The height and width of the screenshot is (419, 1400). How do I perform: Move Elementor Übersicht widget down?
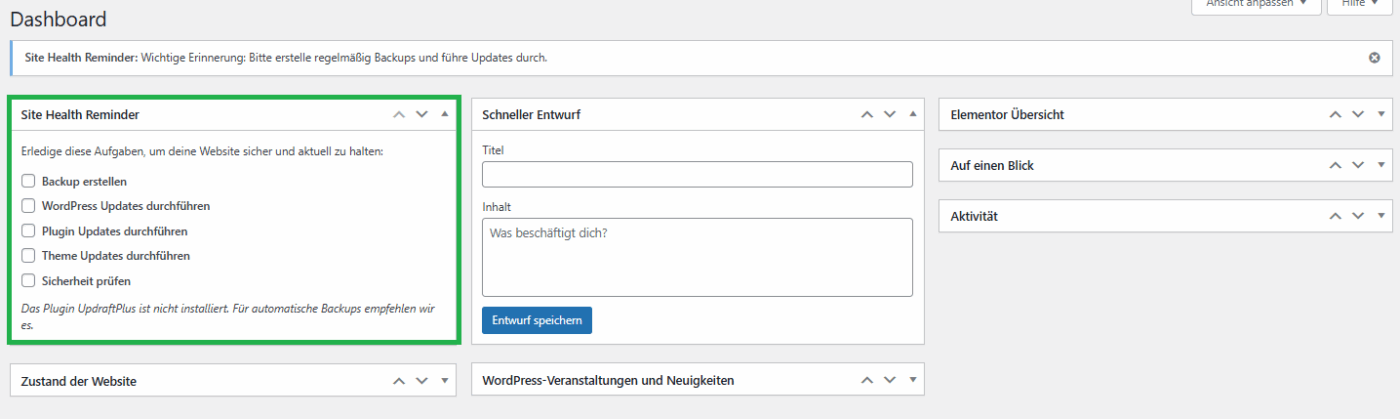[x=1357, y=115]
